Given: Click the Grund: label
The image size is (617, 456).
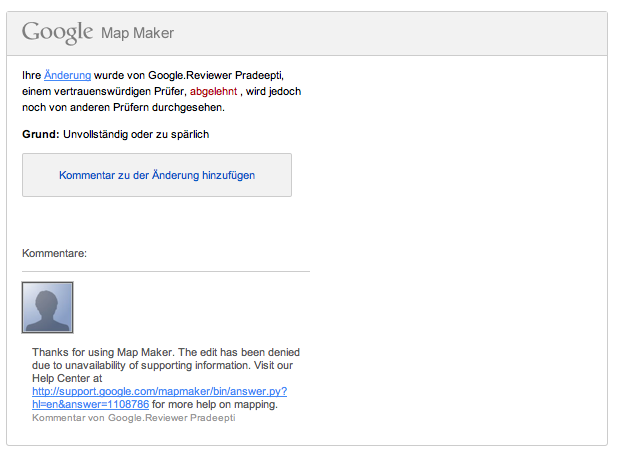Looking at the screenshot, I should (x=41, y=134).
